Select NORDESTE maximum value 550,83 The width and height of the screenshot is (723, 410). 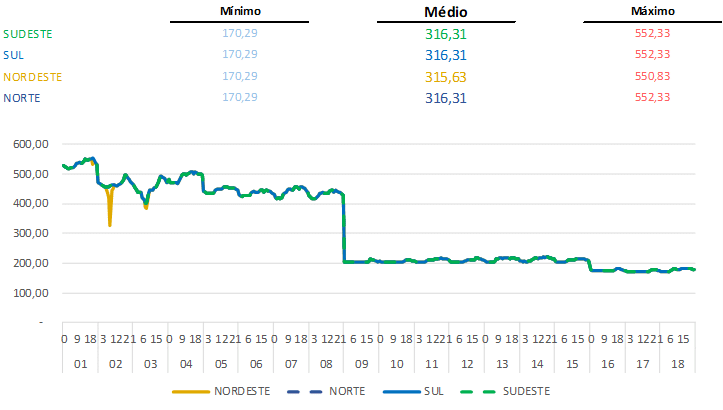click(x=652, y=76)
